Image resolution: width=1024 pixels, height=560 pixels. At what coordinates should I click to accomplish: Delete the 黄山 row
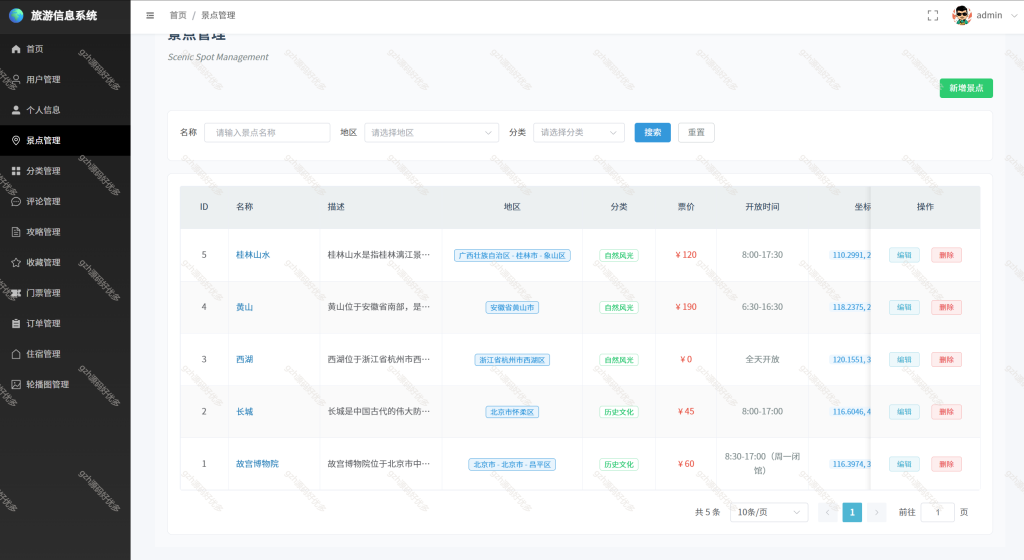[946, 307]
